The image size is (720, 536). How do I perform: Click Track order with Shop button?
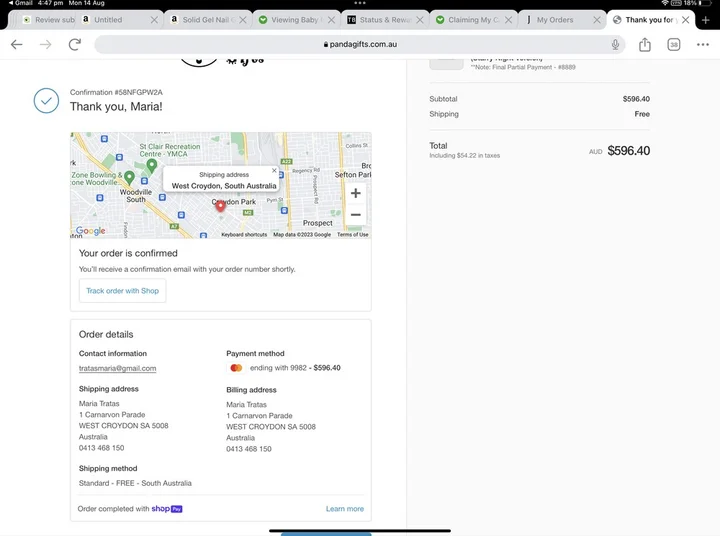pyautogui.click(x=122, y=291)
